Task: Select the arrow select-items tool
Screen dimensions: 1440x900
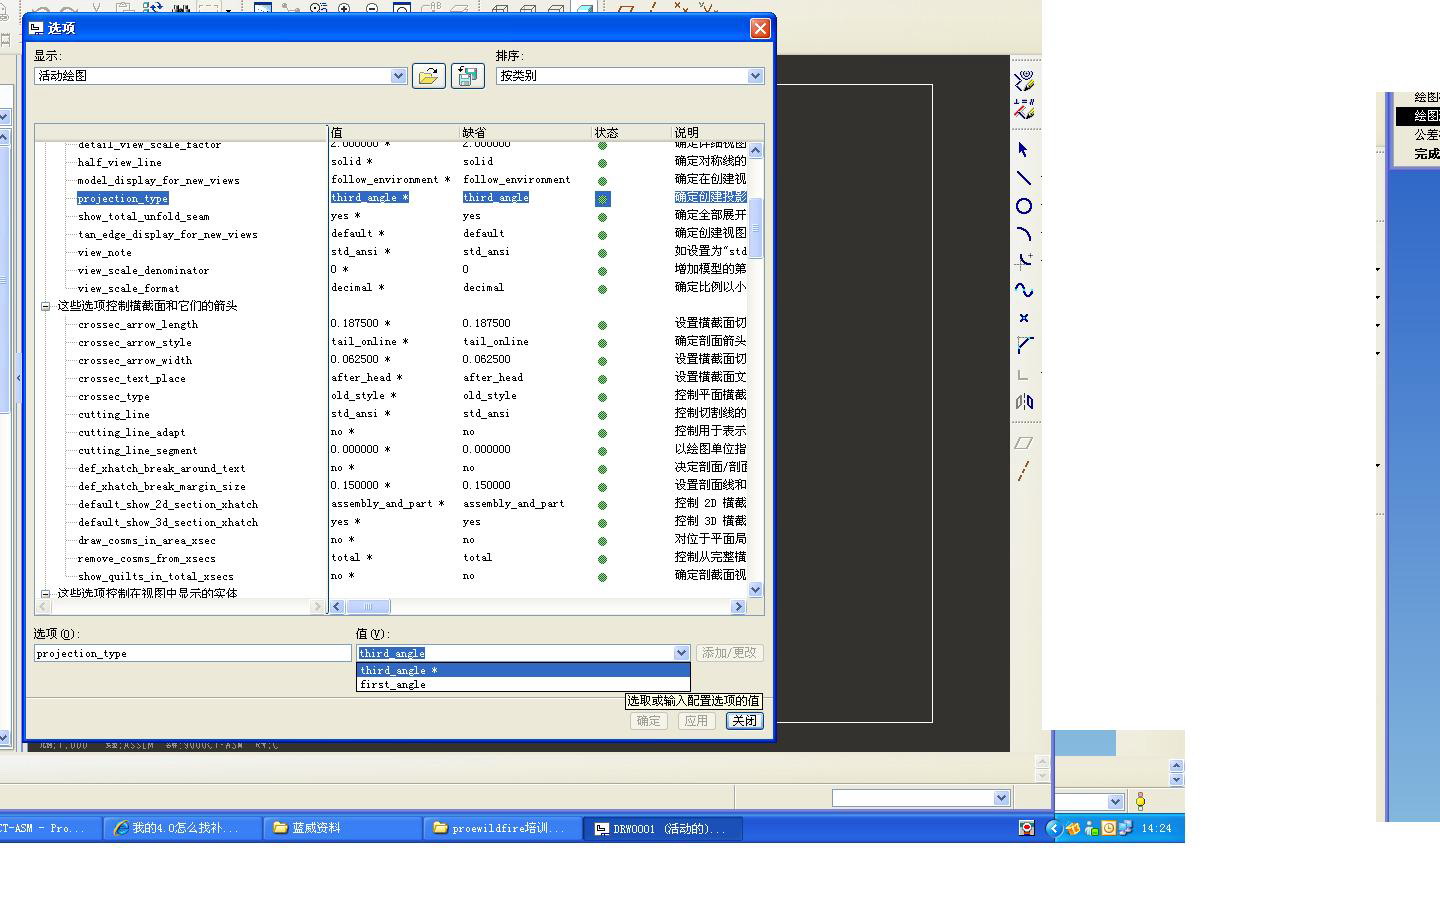Action: click(x=1023, y=149)
